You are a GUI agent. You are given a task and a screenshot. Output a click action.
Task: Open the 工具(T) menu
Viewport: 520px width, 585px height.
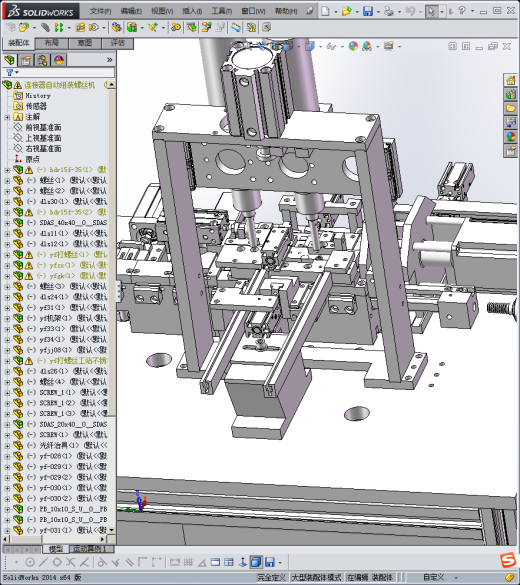point(222,11)
